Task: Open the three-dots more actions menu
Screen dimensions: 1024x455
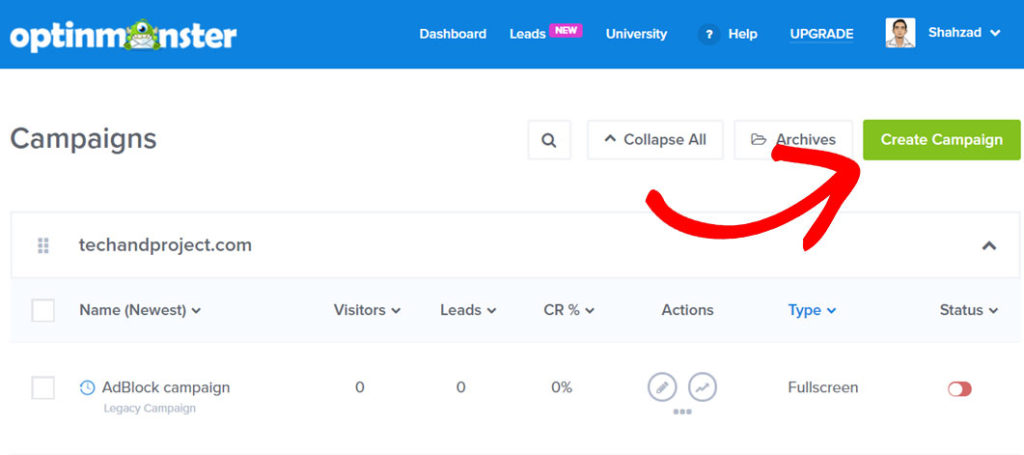Action: point(682,411)
